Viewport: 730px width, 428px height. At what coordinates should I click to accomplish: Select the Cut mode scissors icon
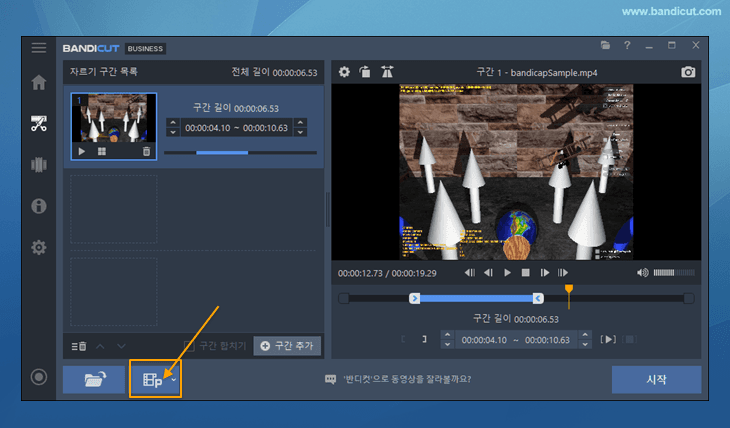click(39, 123)
